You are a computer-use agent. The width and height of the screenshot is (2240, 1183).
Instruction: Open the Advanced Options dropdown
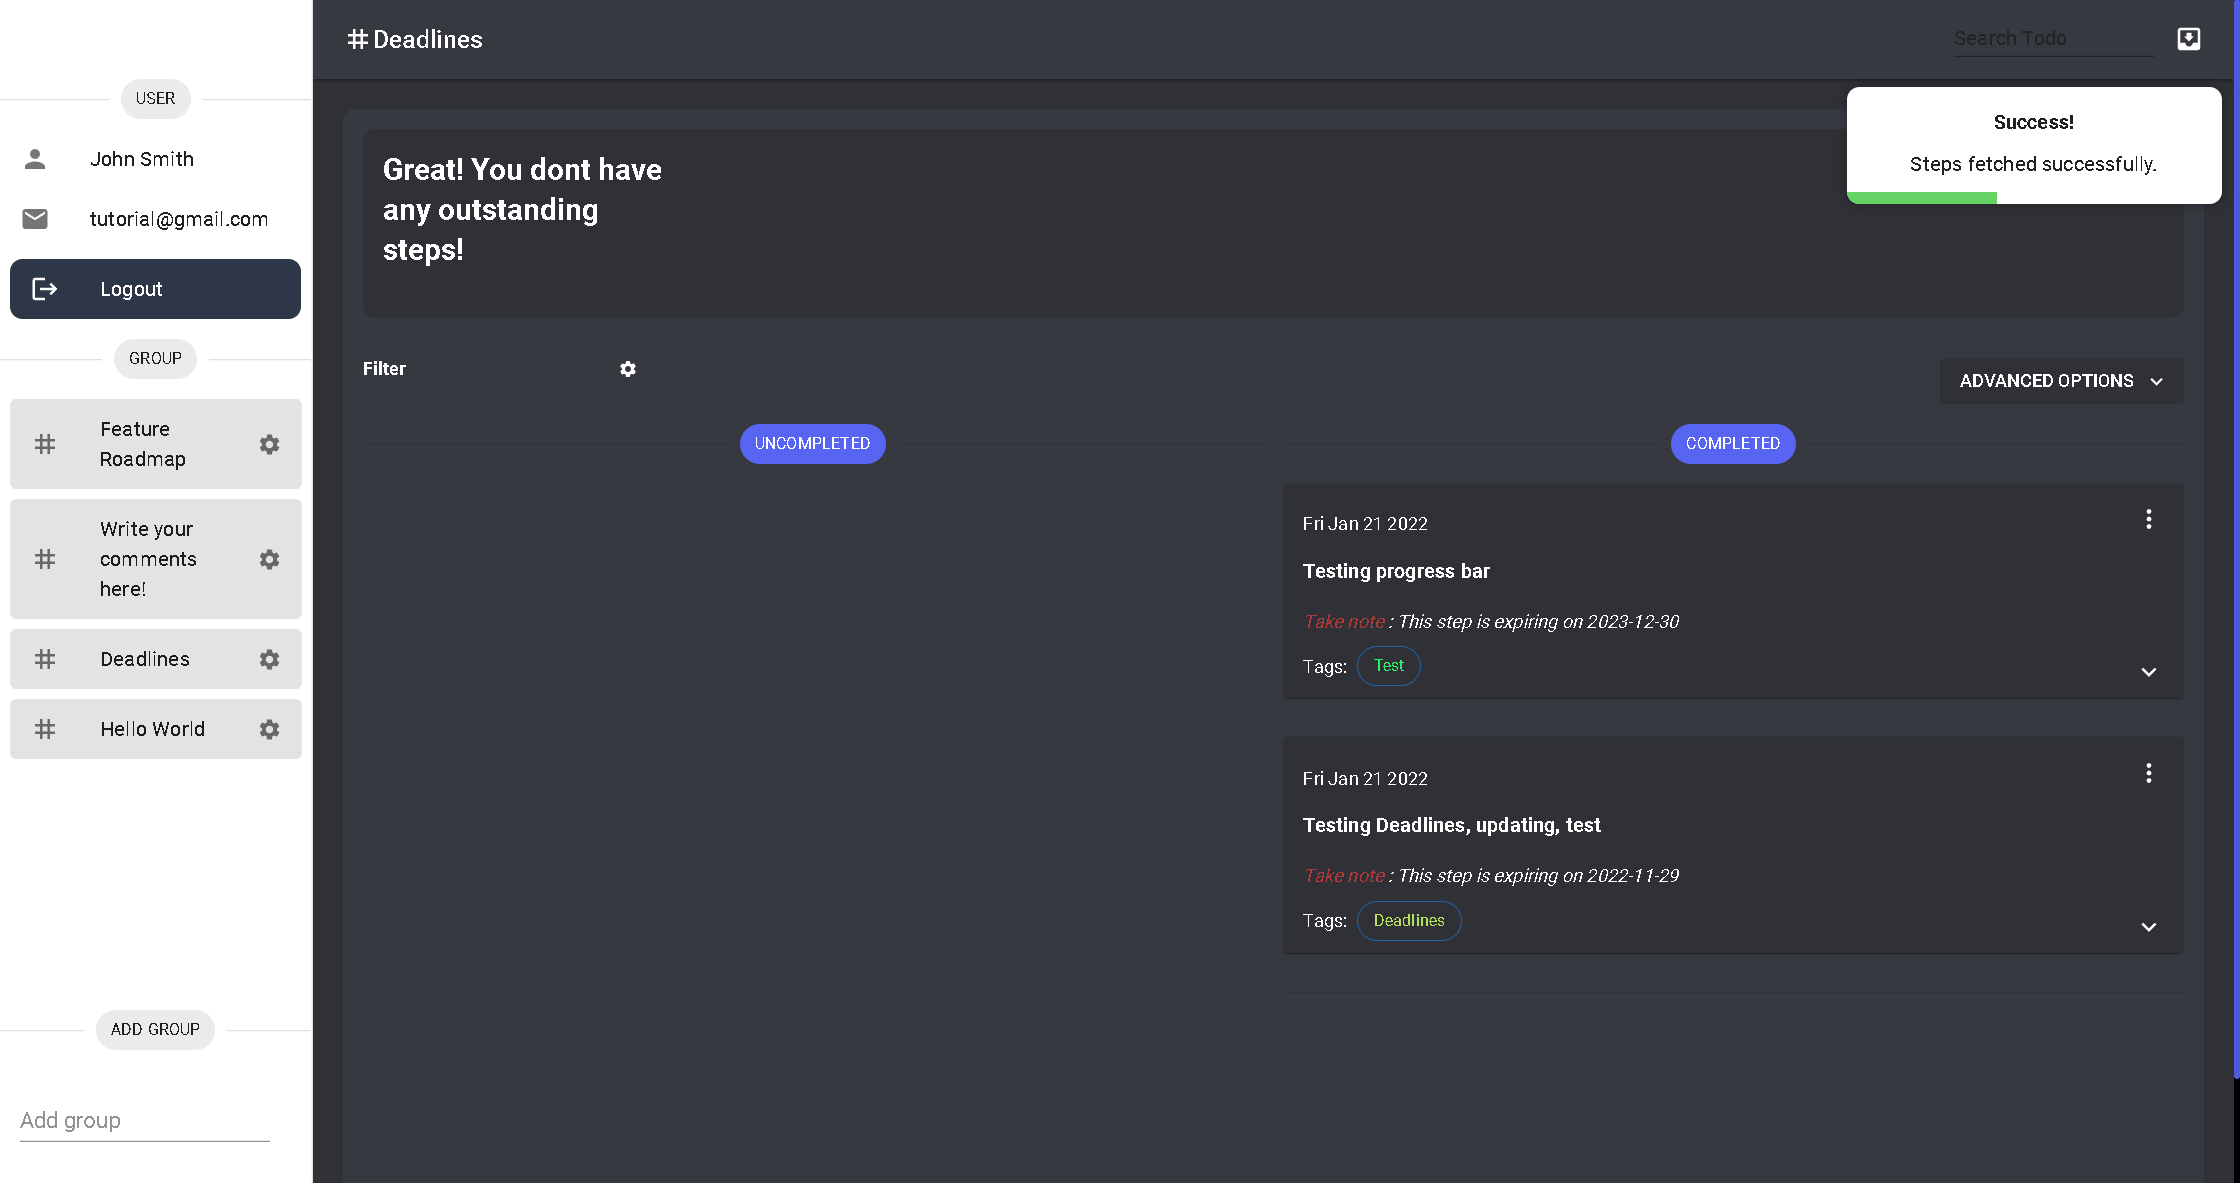(x=2061, y=381)
